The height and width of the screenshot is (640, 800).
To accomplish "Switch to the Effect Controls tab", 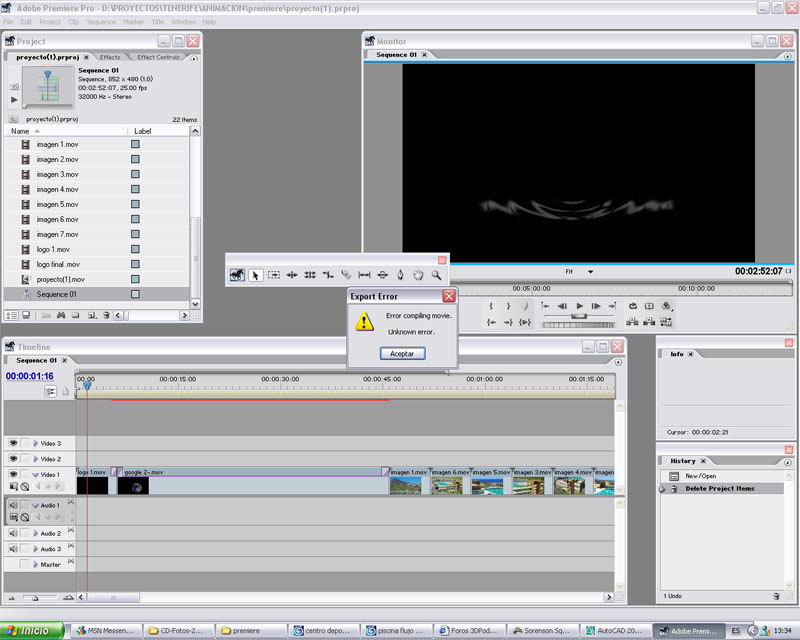I will click(158, 57).
